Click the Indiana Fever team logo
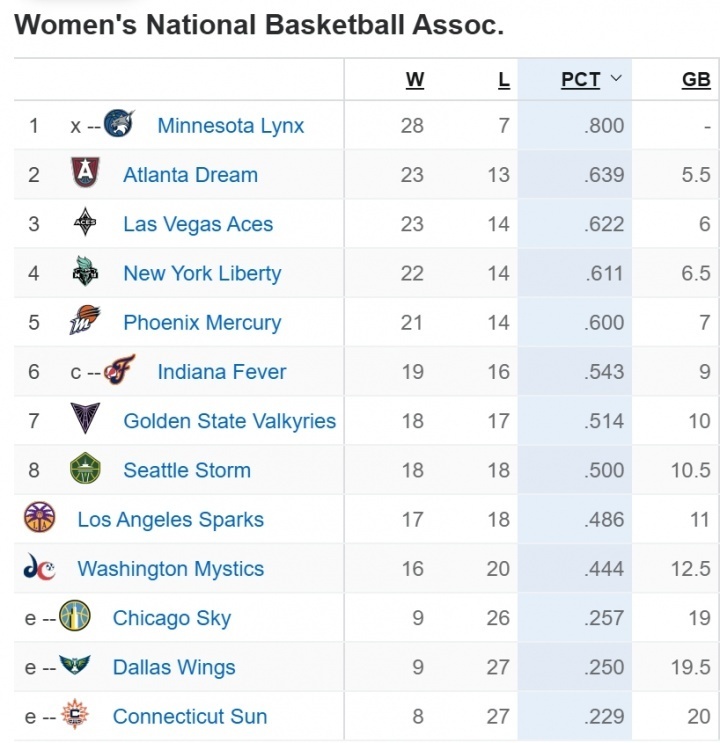The width and height of the screenshot is (720, 743). [x=119, y=371]
